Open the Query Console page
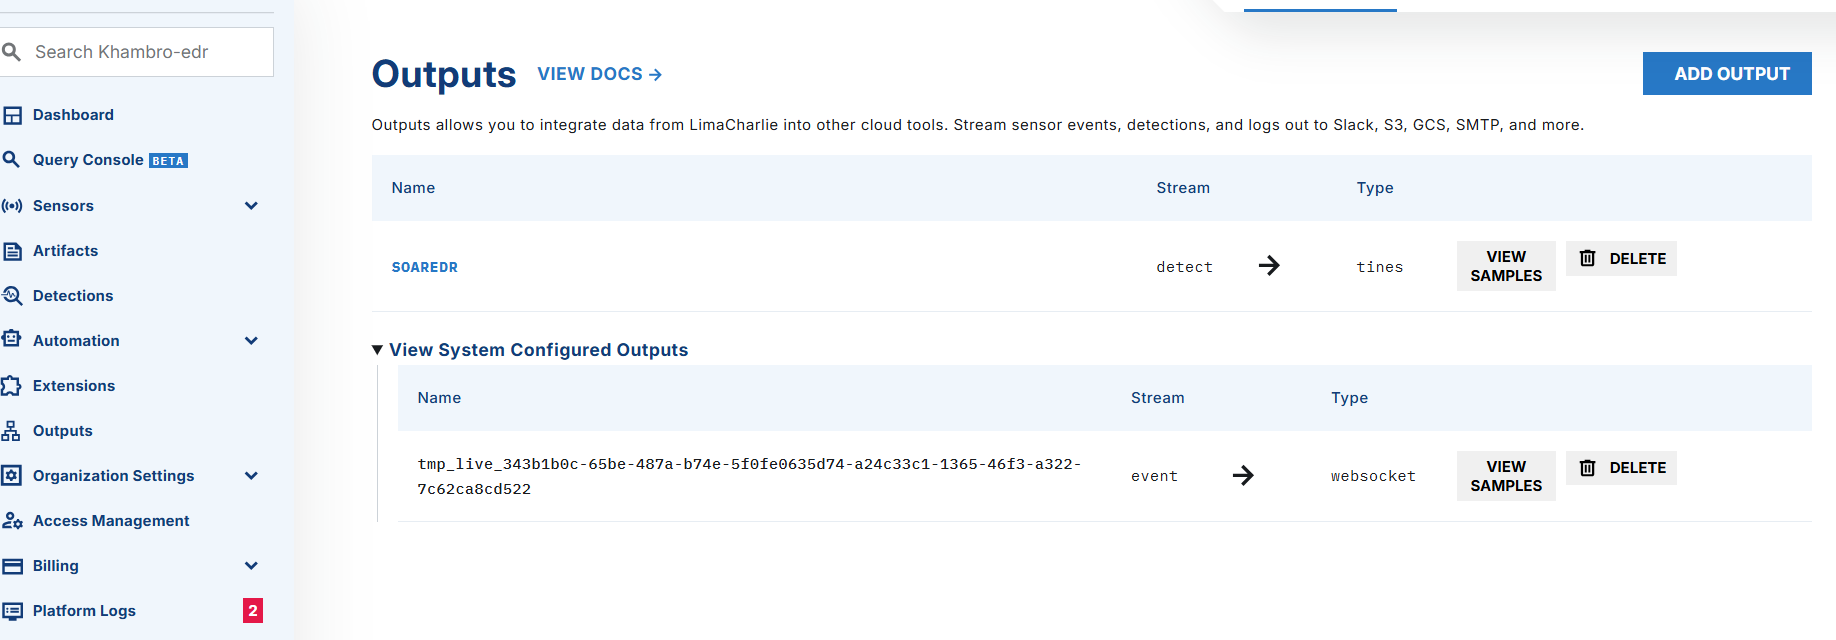The width and height of the screenshot is (1836, 640). tap(88, 160)
